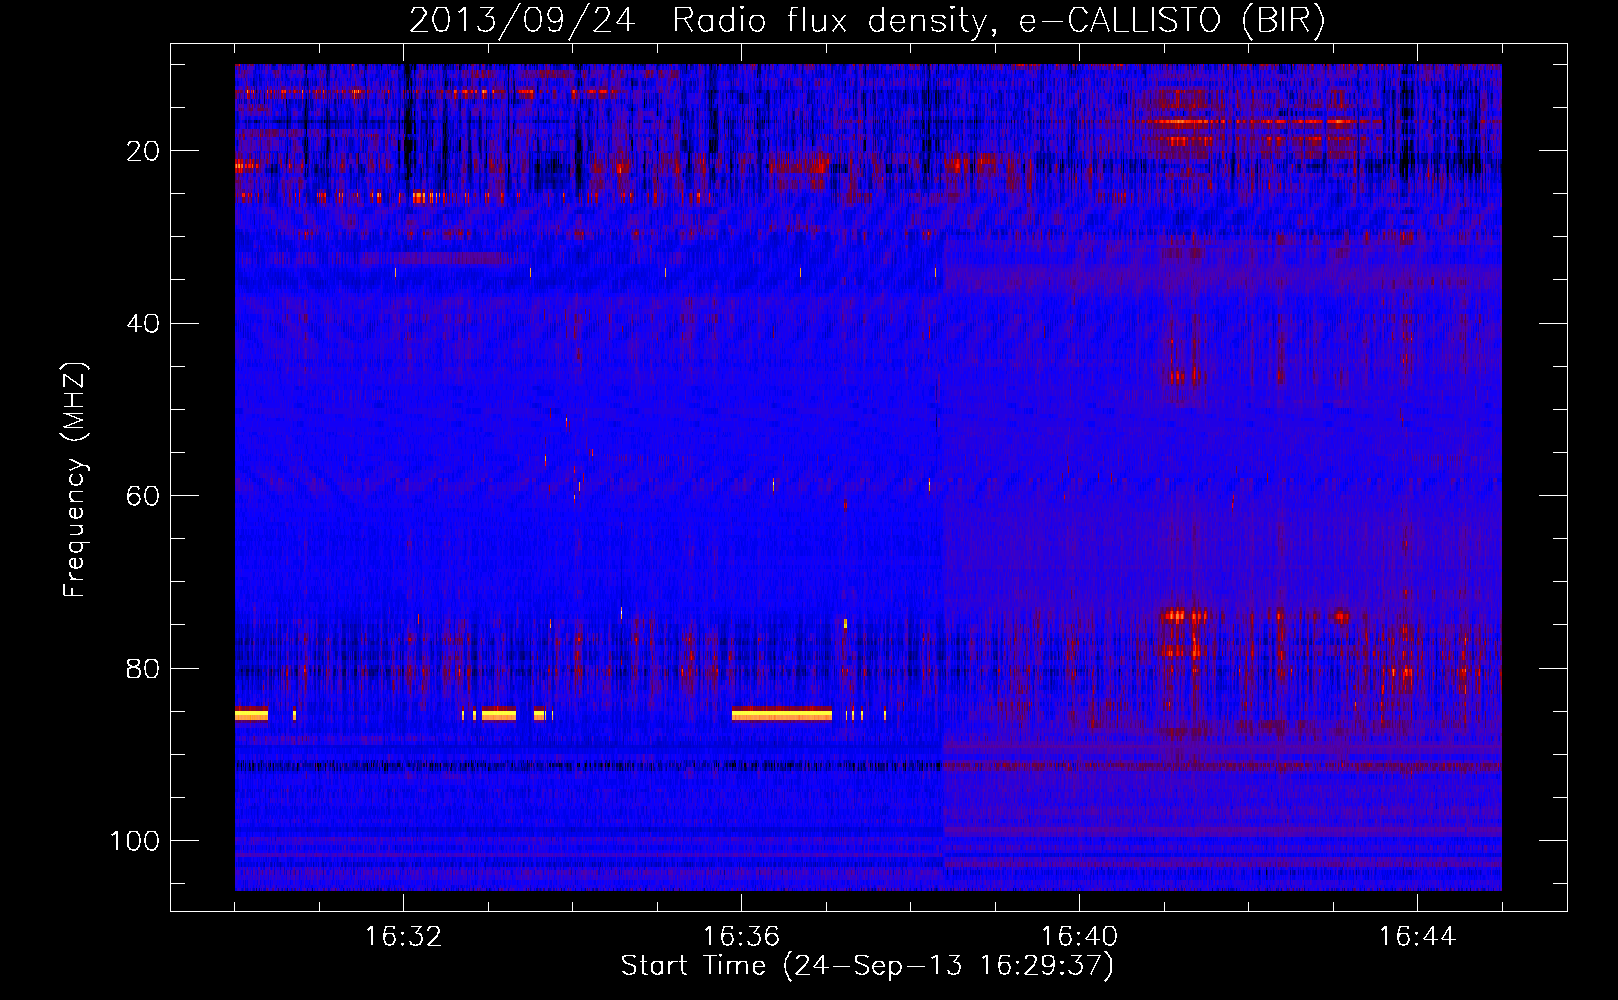Click the long yellow burst near 16:36

[782, 714]
